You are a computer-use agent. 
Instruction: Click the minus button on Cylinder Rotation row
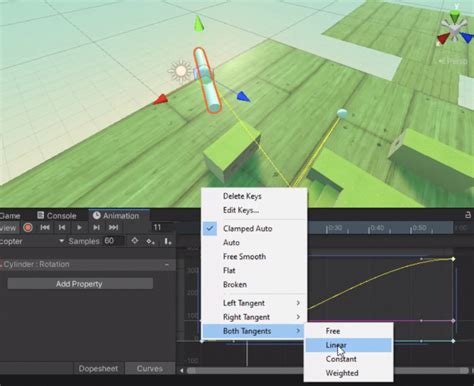(167, 265)
